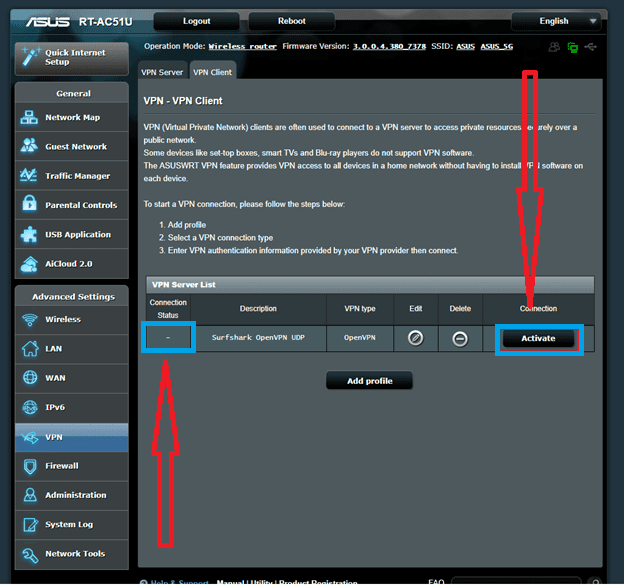Click the System Log notepad icon
The image size is (624, 587).
click(31, 524)
